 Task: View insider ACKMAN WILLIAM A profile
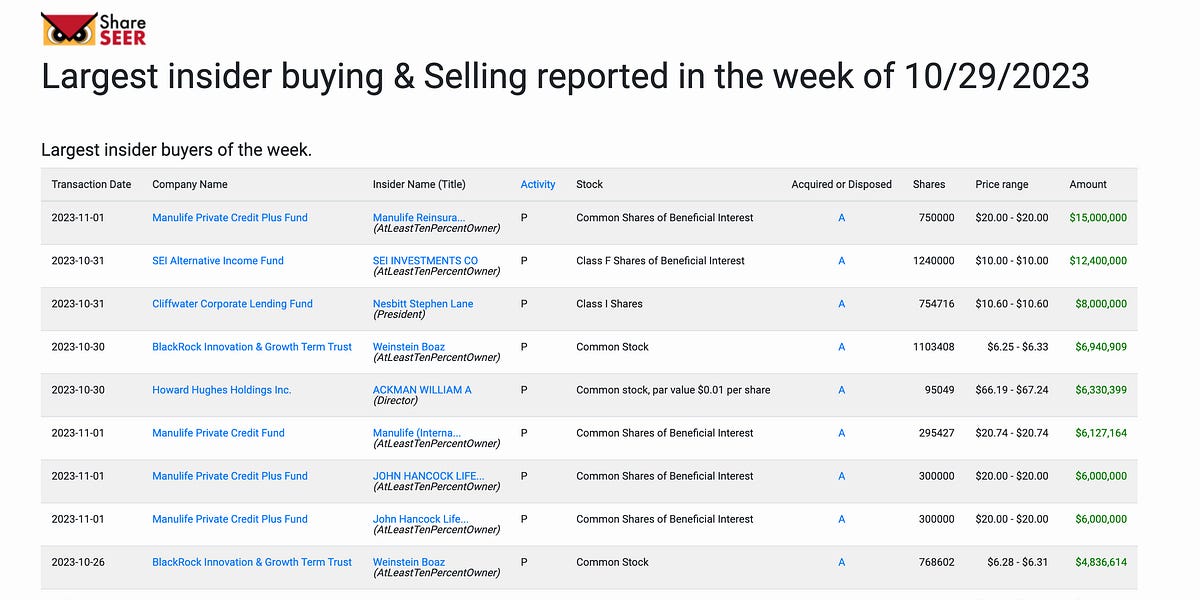point(422,389)
